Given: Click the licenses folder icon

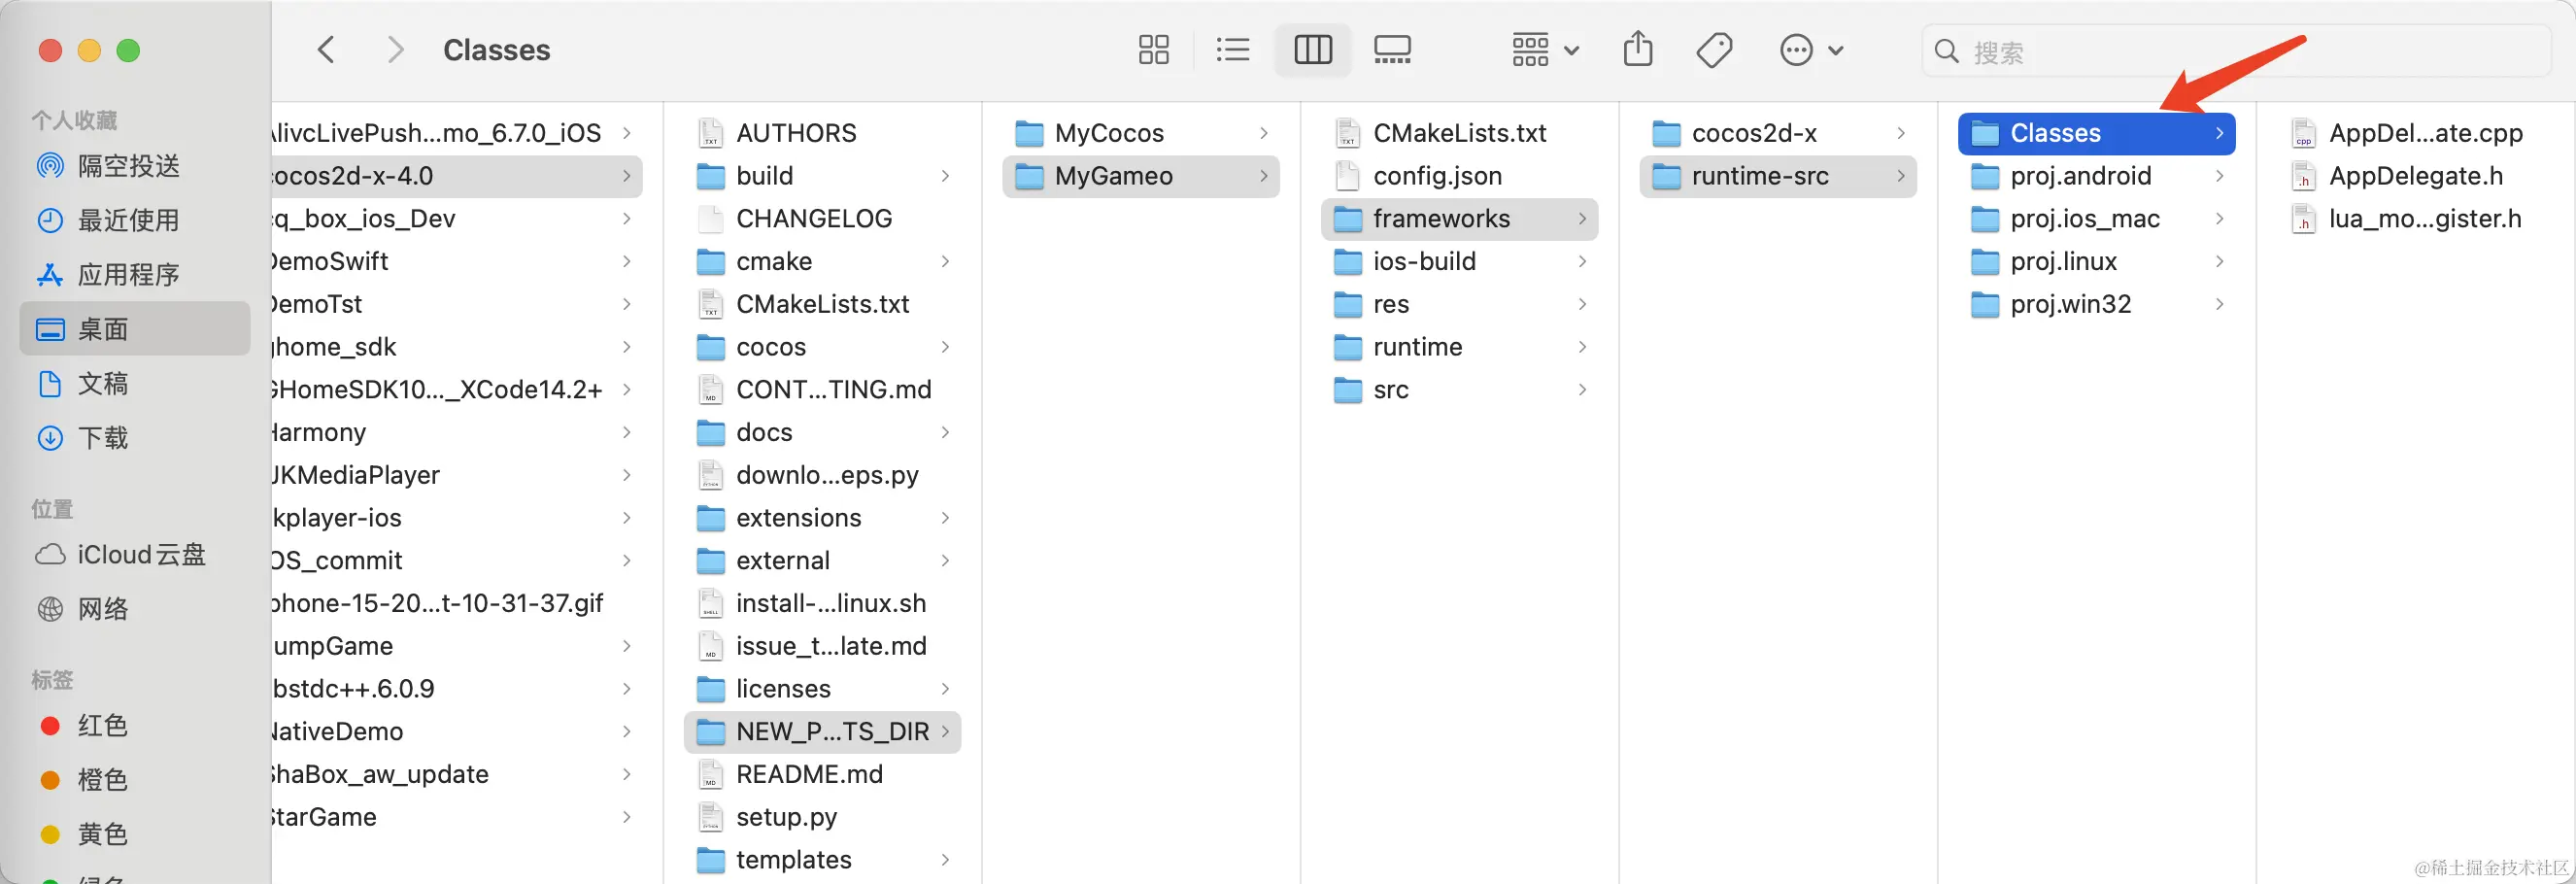Looking at the screenshot, I should (x=710, y=690).
